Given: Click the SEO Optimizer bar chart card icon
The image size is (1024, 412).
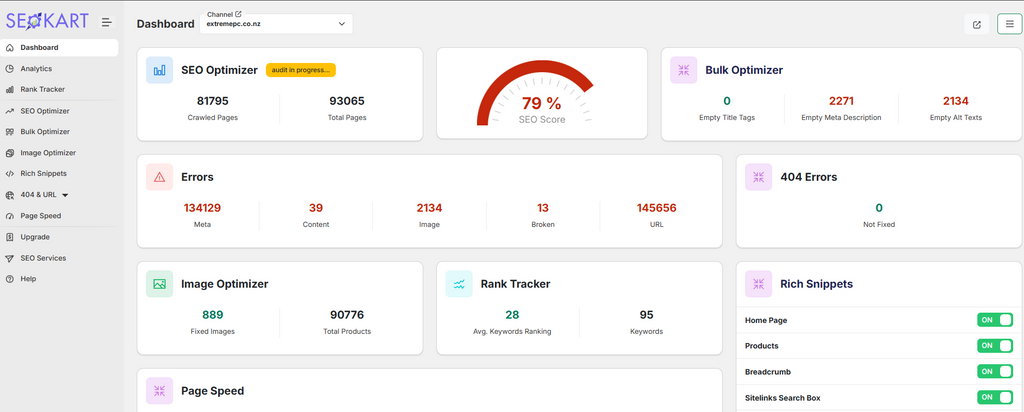Looking at the screenshot, I should coord(159,70).
